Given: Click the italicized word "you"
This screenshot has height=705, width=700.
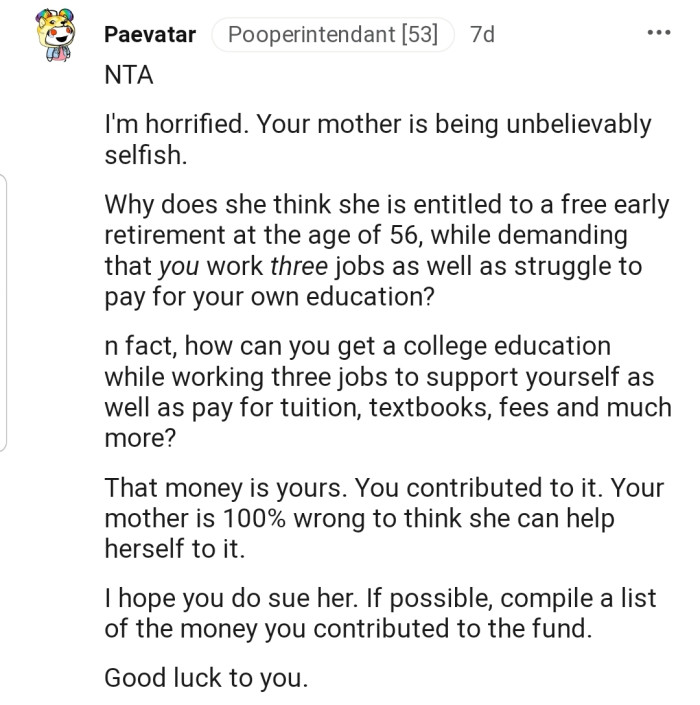Looking at the screenshot, I should (x=178, y=268).
